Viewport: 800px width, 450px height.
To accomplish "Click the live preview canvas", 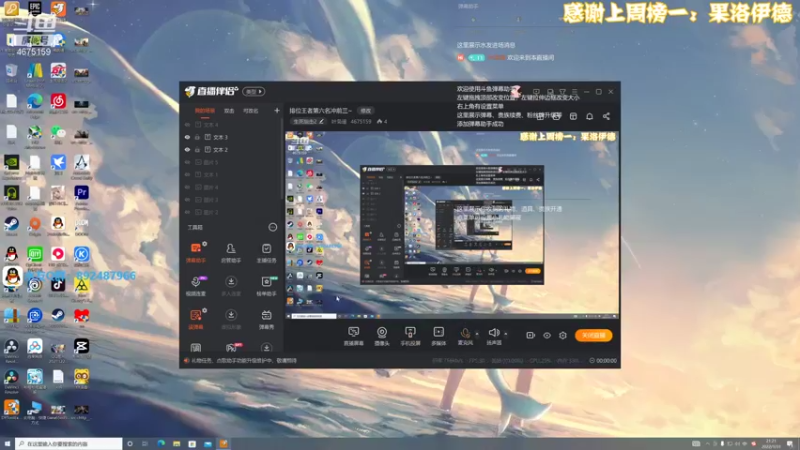I will 452,225.
